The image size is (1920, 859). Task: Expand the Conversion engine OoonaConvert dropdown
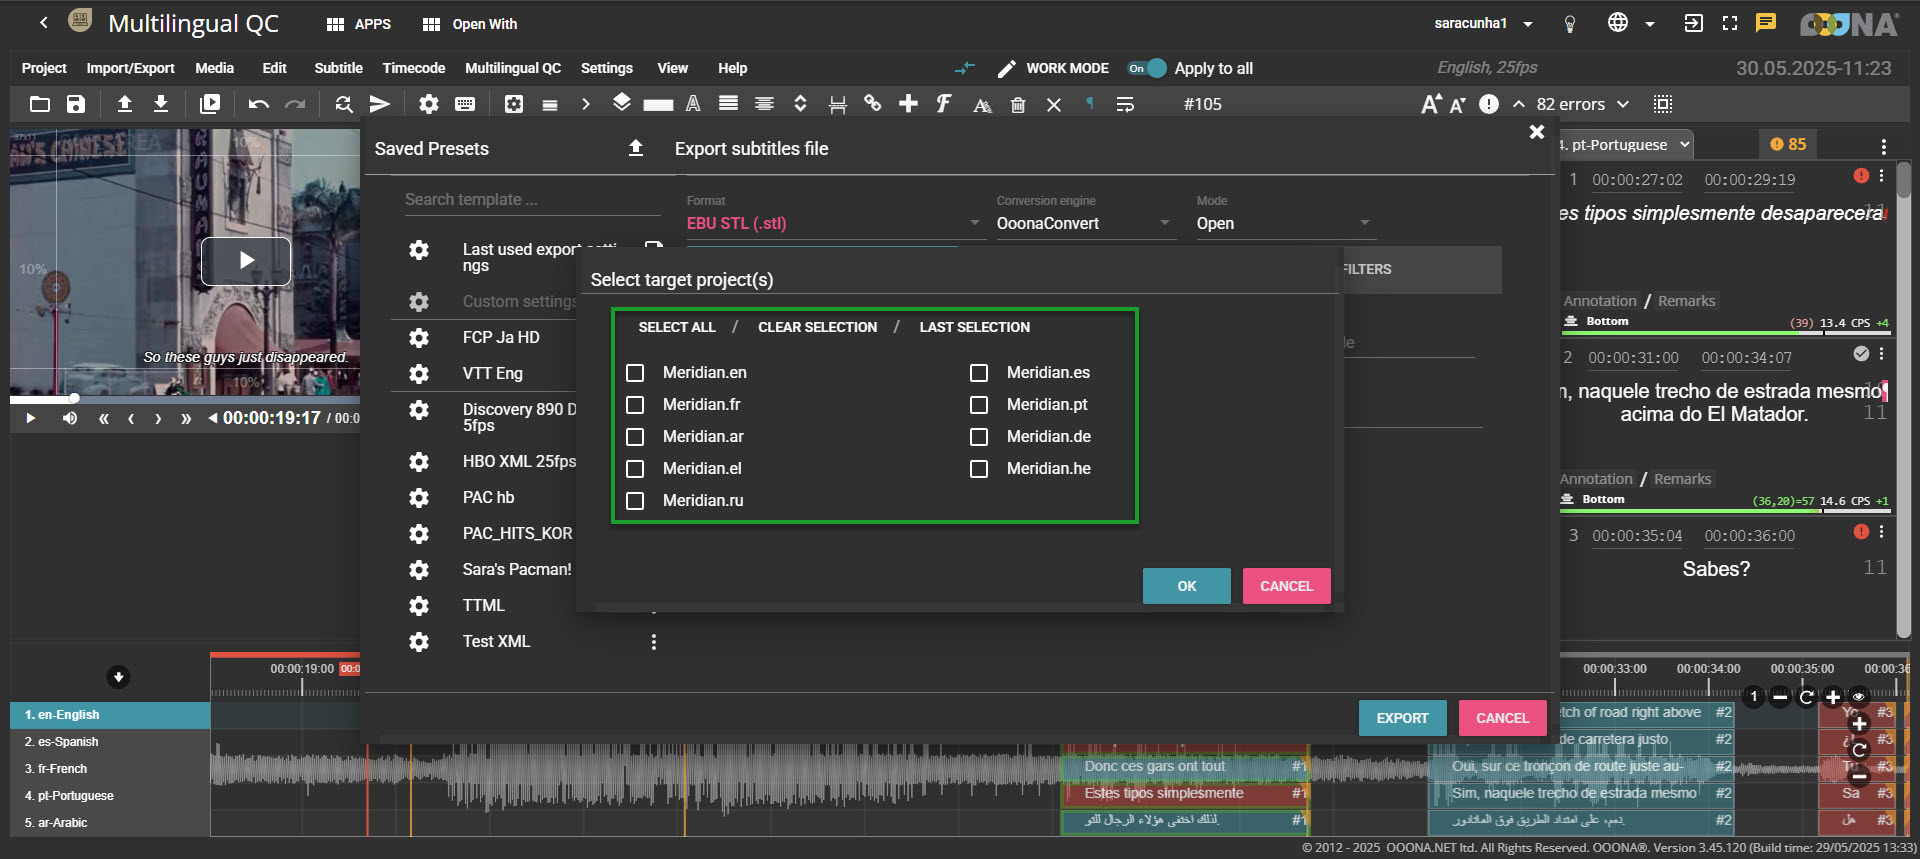[x=1082, y=224]
